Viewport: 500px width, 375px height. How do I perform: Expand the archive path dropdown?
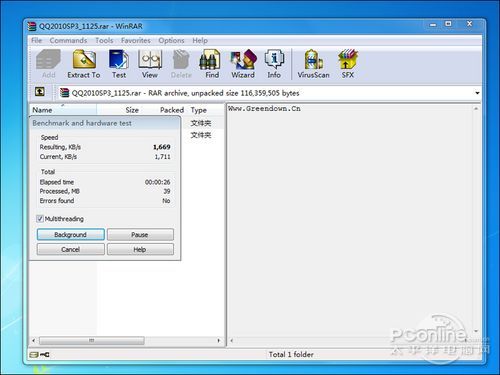click(x=477, y=93)
